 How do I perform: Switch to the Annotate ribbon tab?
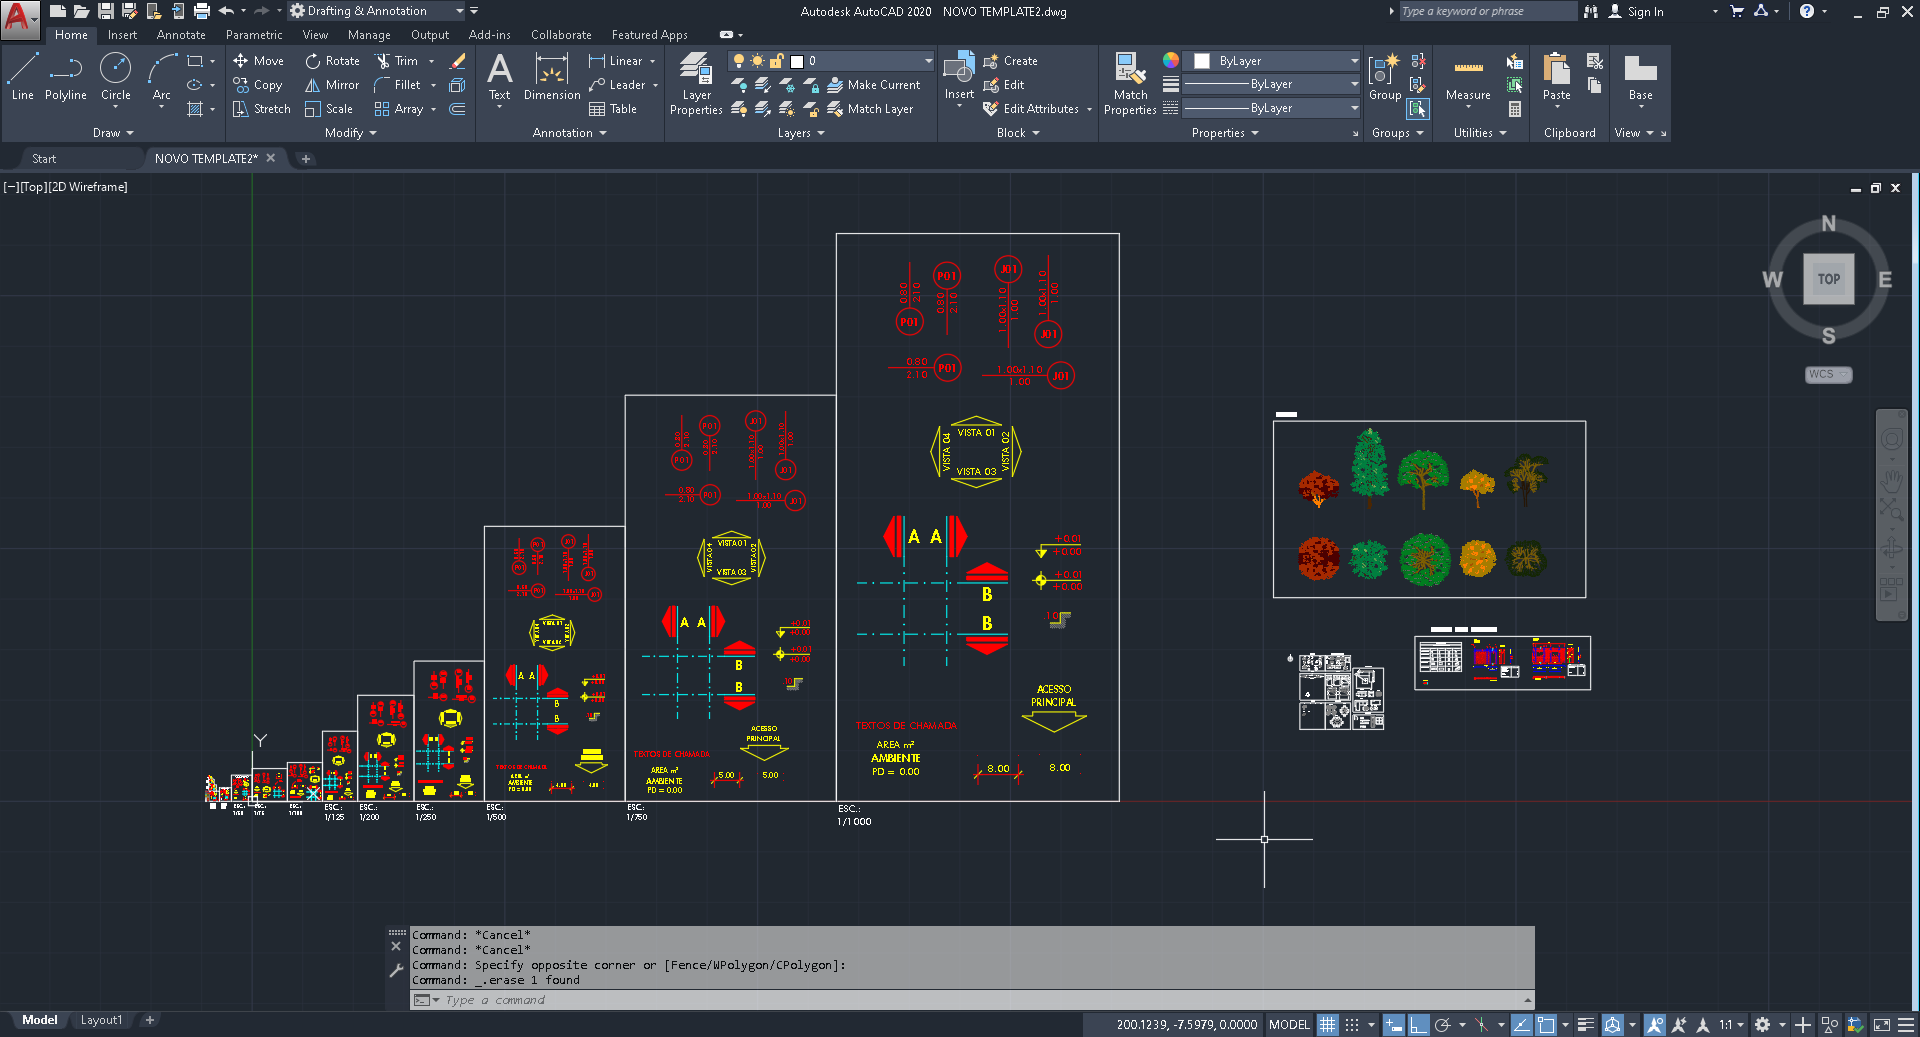point(181,34)
